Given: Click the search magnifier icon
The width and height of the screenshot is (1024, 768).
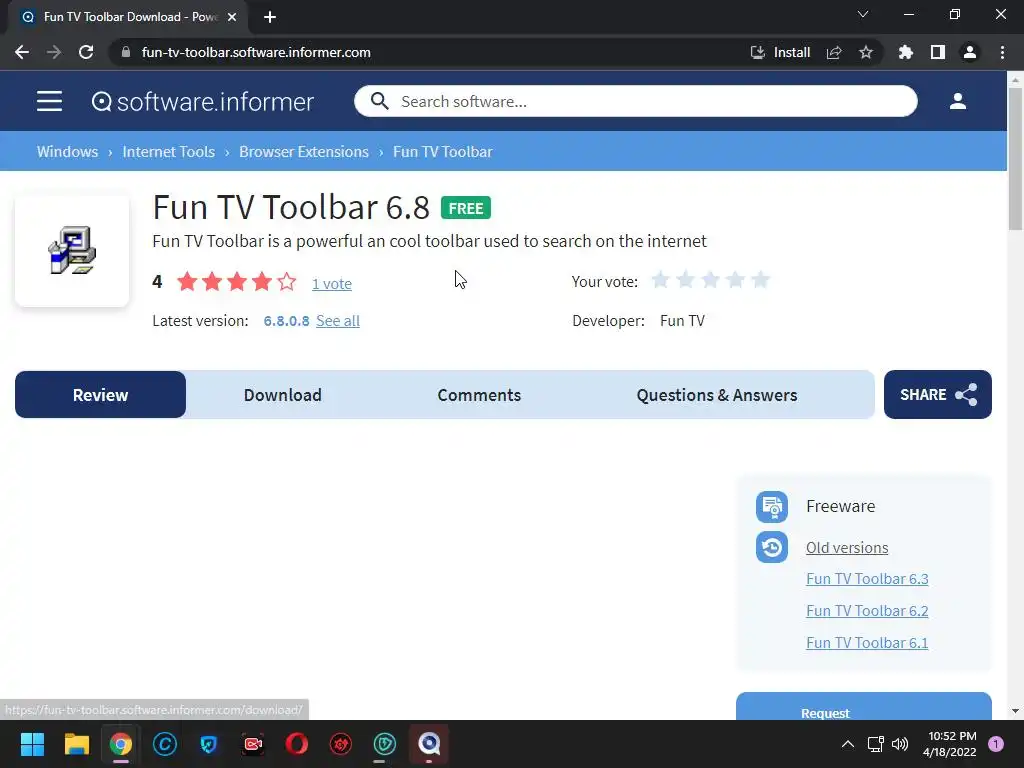Looking at the screenshot, I should [x=379, y=101].
